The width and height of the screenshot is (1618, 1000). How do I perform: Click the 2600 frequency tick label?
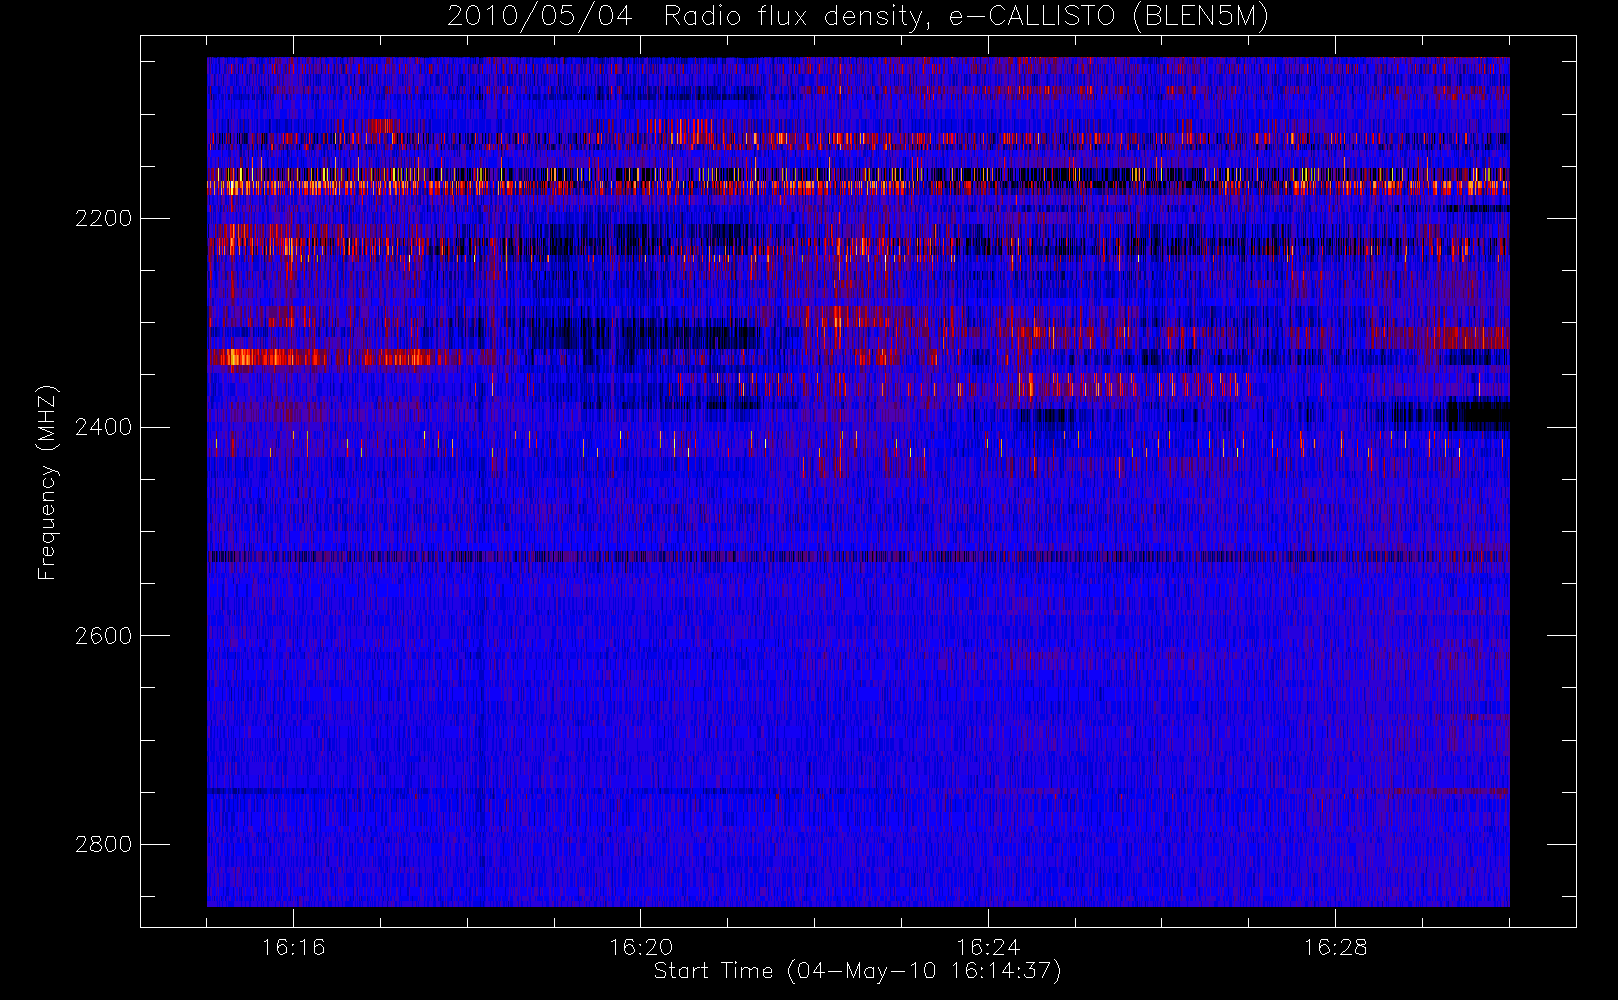(x=103, y=636)
